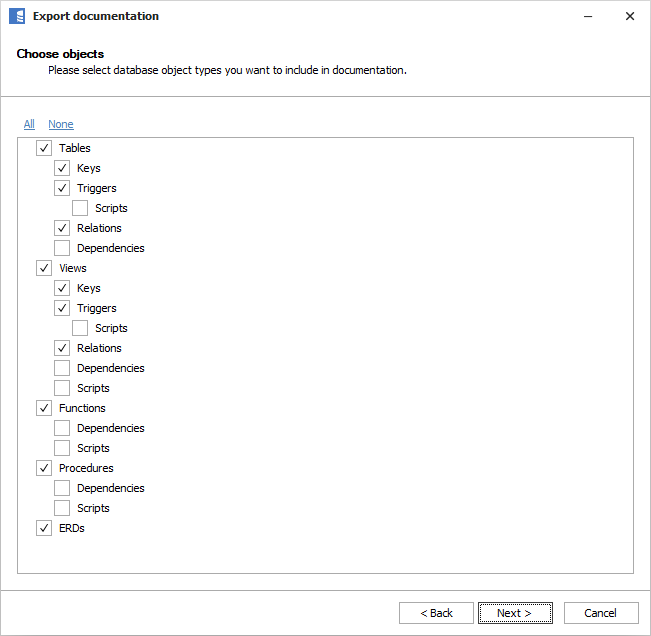Viewport: 651px width, 636px height.
Task: Enable Dependencies under Views
Action: click(62, 368)
